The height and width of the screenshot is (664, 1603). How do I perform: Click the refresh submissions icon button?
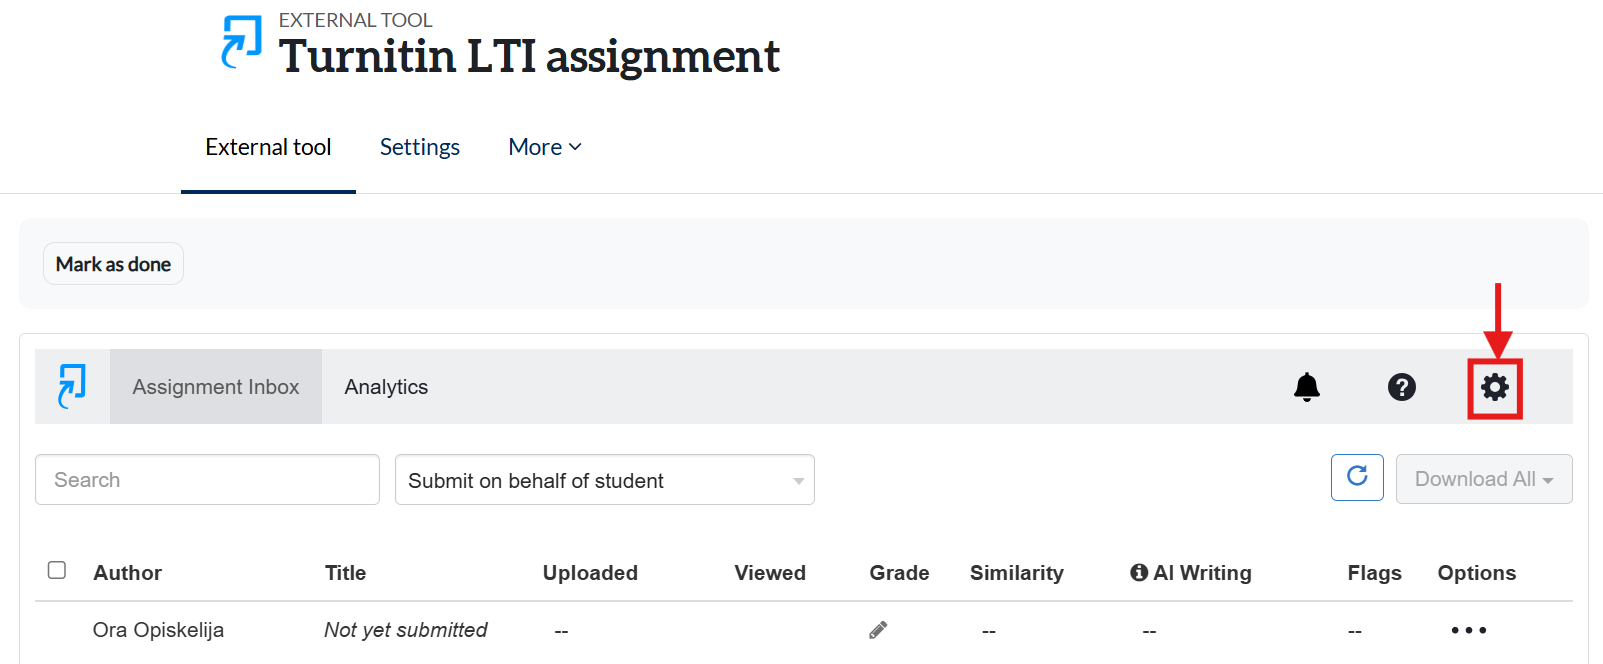(x=1357, y=477)
